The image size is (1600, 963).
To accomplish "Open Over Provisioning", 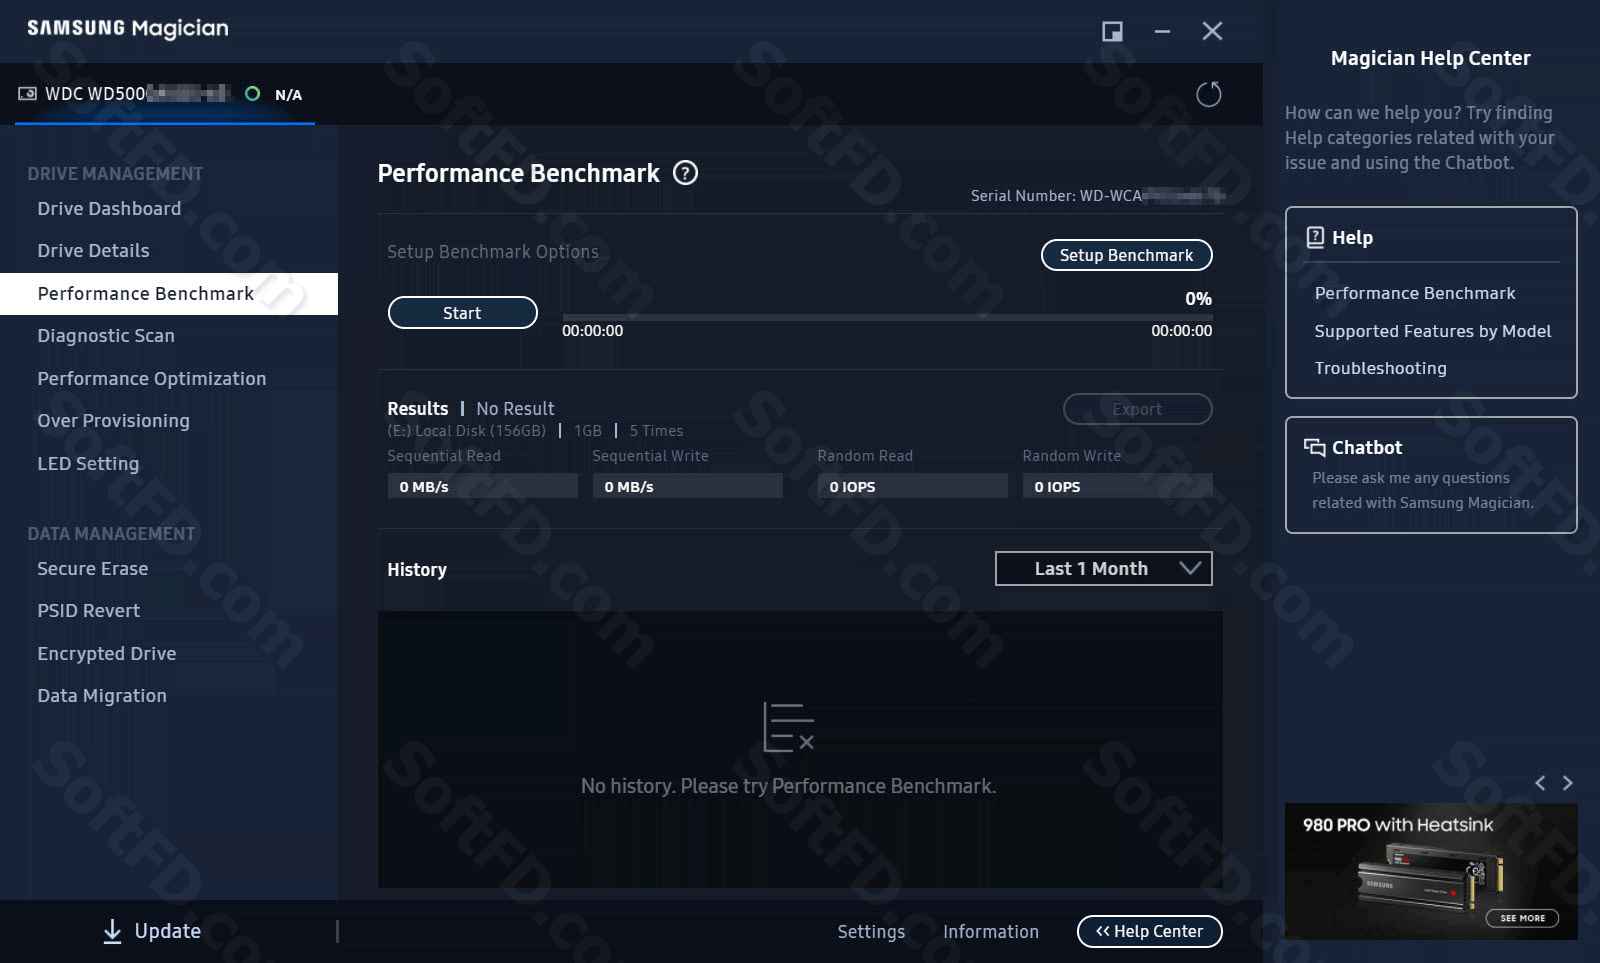I will tap(113, 421).
